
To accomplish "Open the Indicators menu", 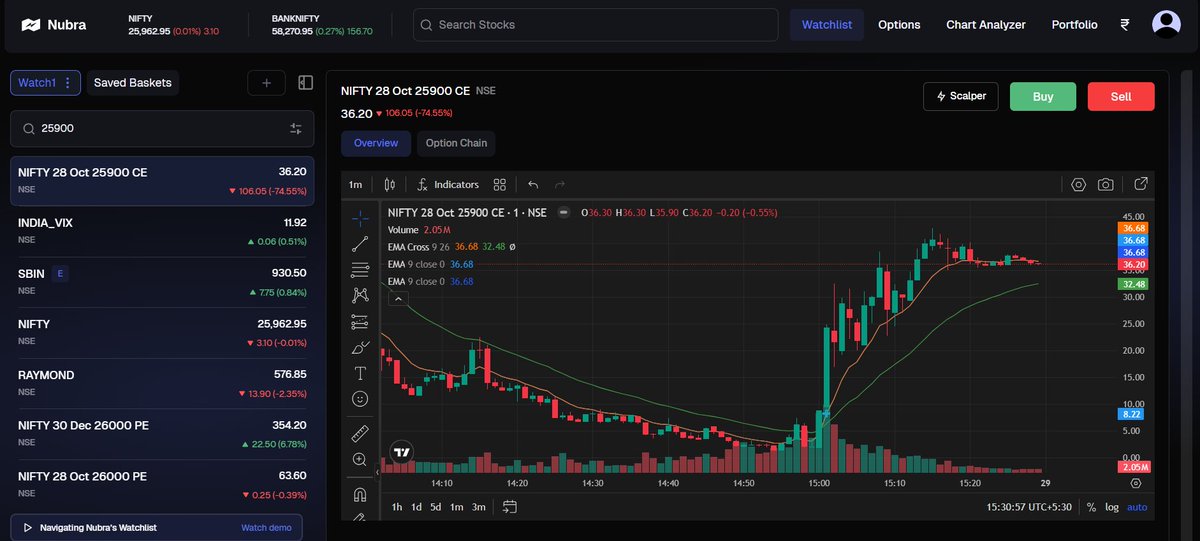I will [x=448, y=184].
